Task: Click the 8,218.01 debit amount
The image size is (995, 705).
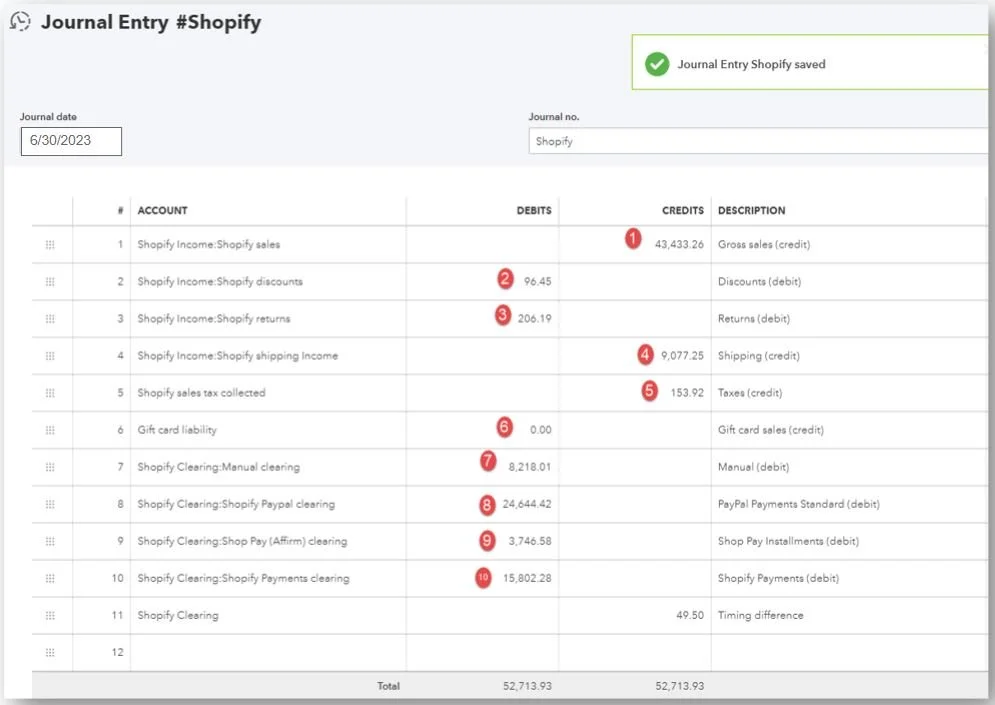Action: 530,467
